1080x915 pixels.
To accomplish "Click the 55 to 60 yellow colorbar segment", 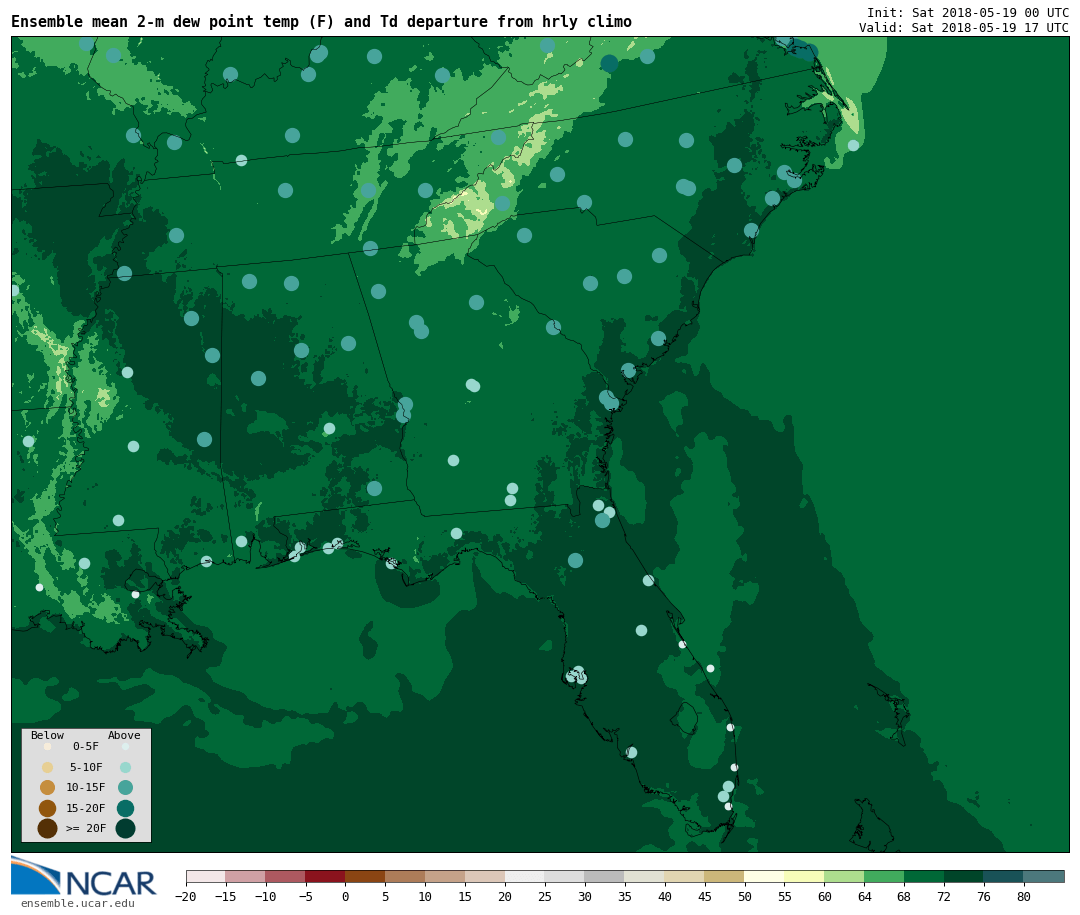I will pyautogui.click(x=804, y=876).
